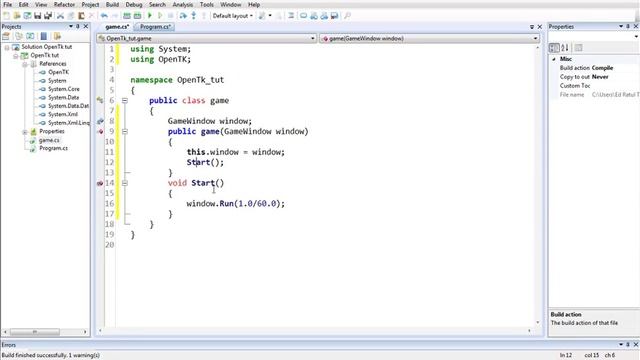Click the Paste clipboard icon
This screenshot has height=360, width=640.
click(x=81, y=16)
